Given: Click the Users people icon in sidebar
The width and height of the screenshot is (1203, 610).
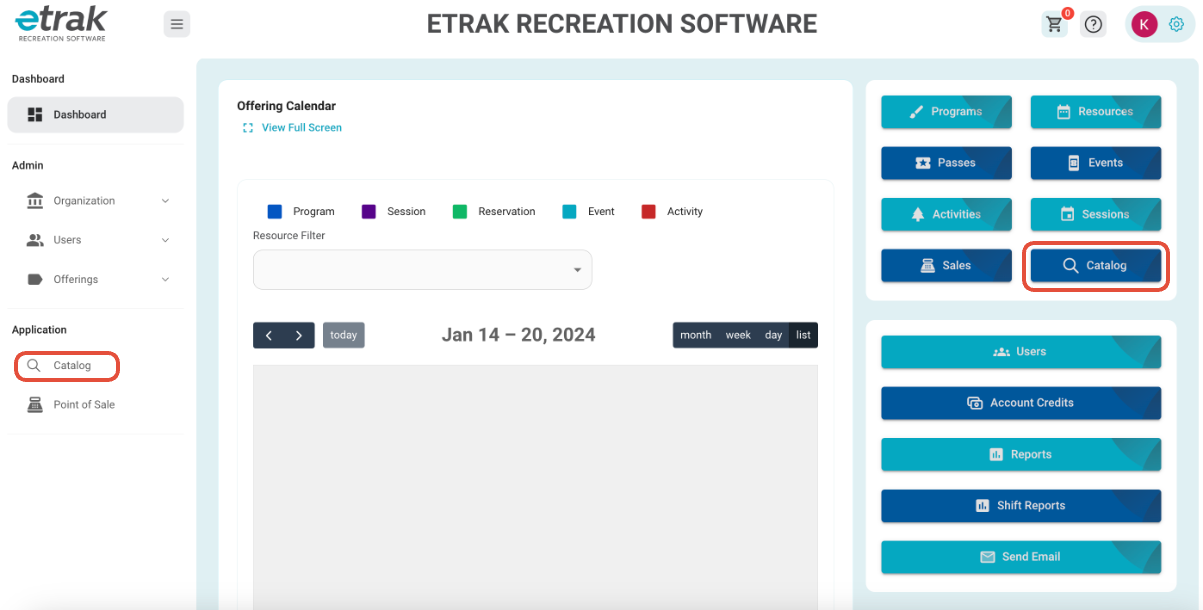Looking at the screenshot, I should click(x=35, y=240).
